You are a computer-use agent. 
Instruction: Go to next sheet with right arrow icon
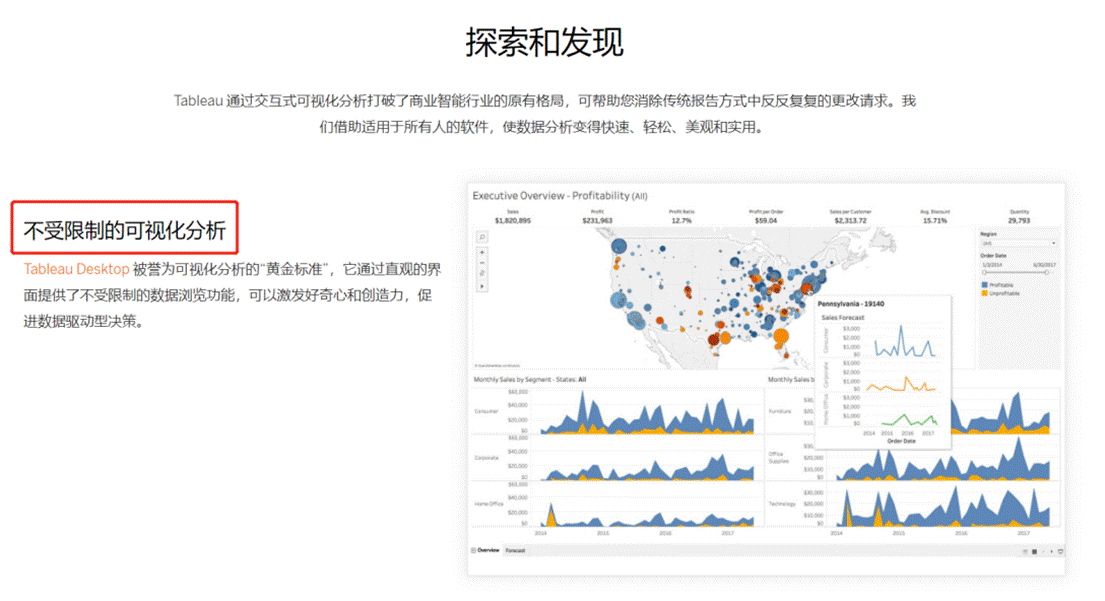1051,552
